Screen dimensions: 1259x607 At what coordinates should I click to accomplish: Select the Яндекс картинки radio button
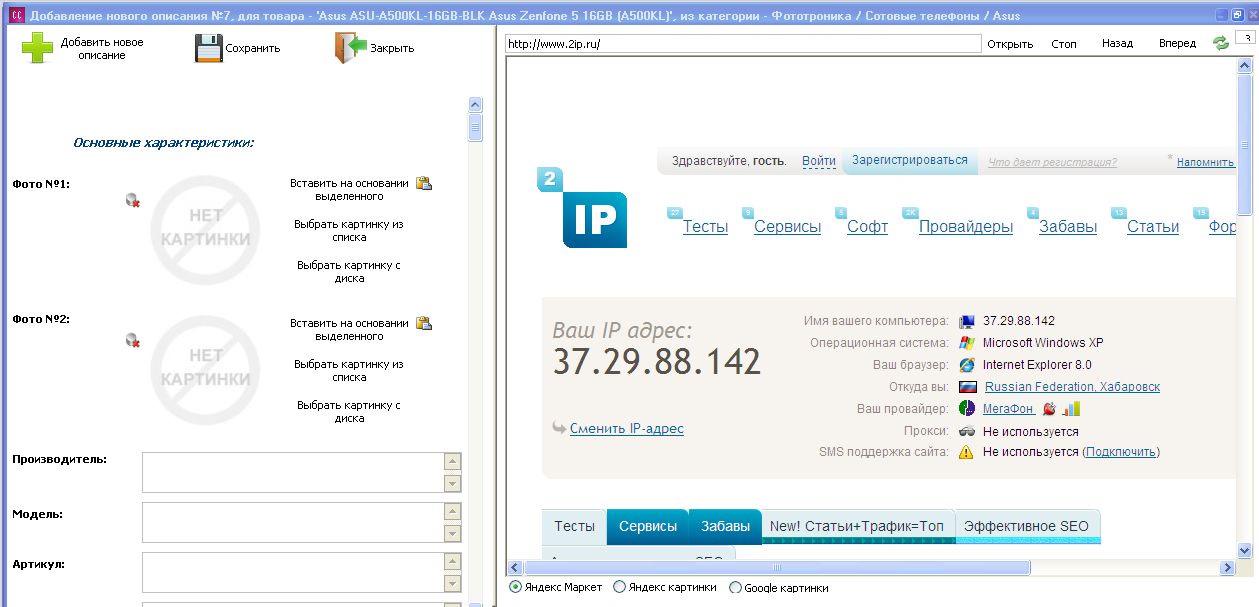pyautogui.click(x=619, y=587)
